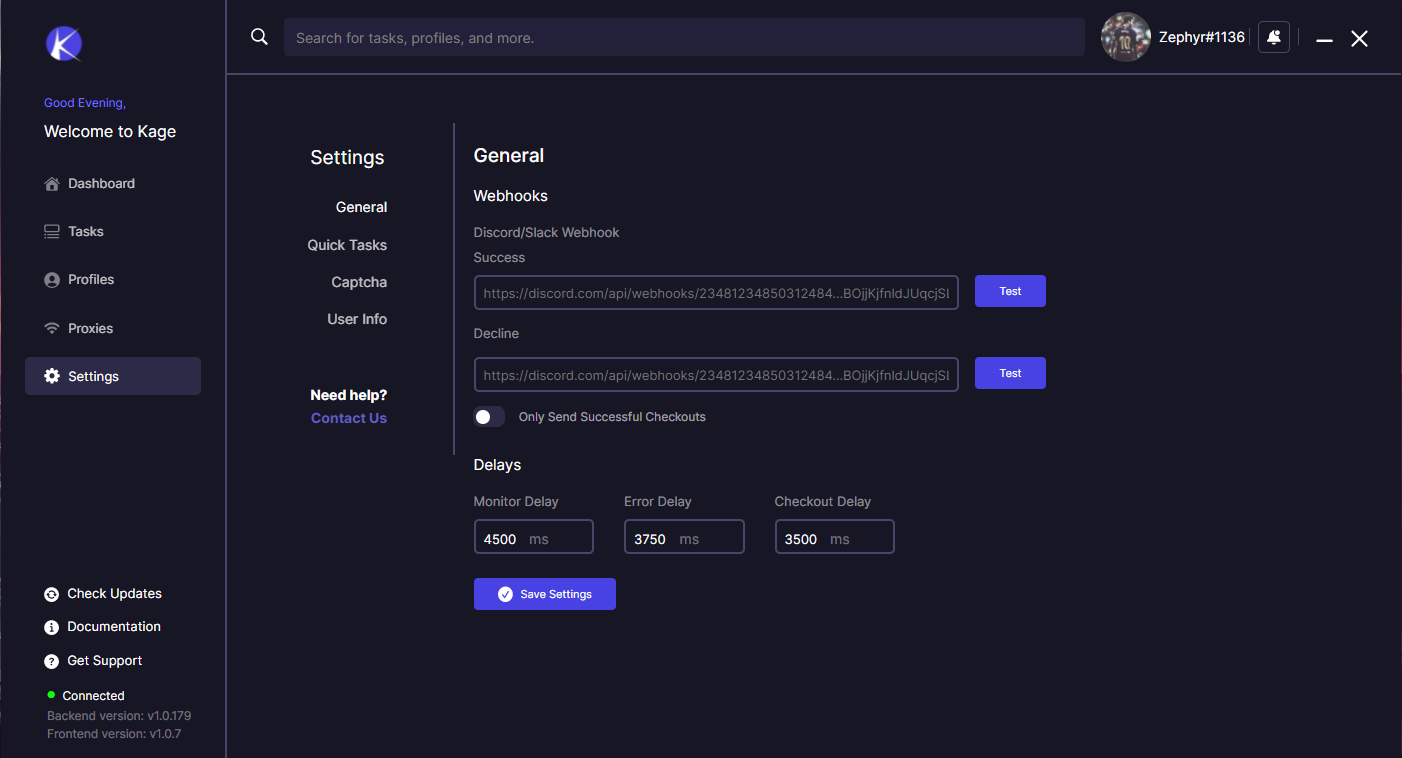Click the Kage logo icon
1402x758 pixels.
(63, 43)
